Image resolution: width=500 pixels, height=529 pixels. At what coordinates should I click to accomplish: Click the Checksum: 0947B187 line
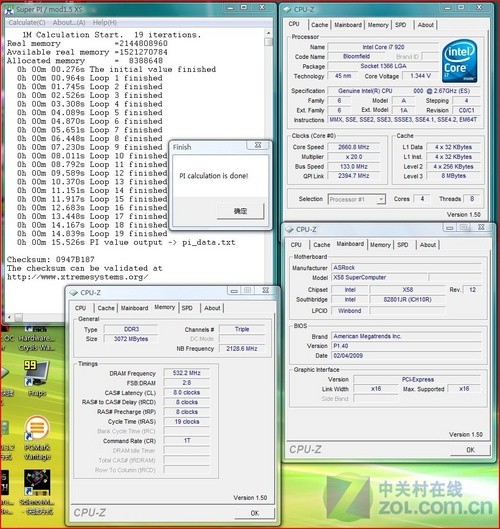[x=51, y=259]
